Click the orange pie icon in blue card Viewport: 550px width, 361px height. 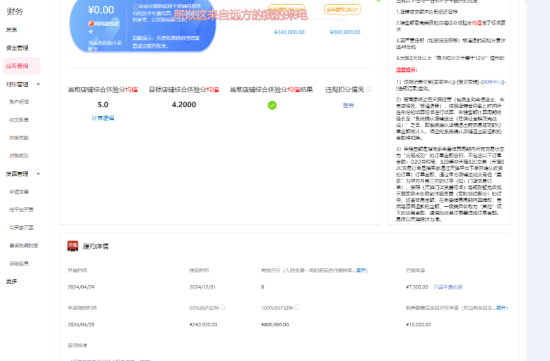(91, 24)
